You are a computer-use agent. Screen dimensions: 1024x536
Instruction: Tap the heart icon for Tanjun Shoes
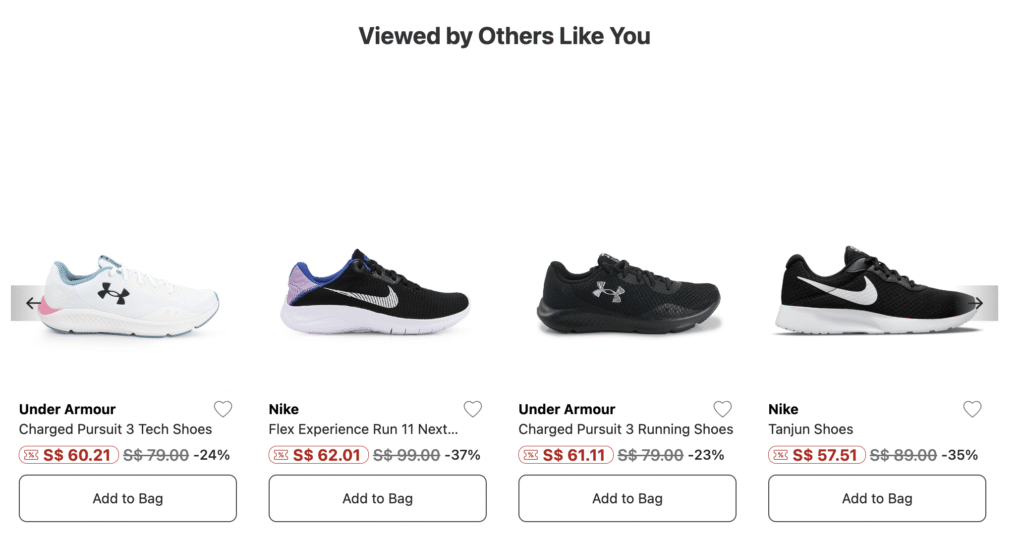[972, 409]
